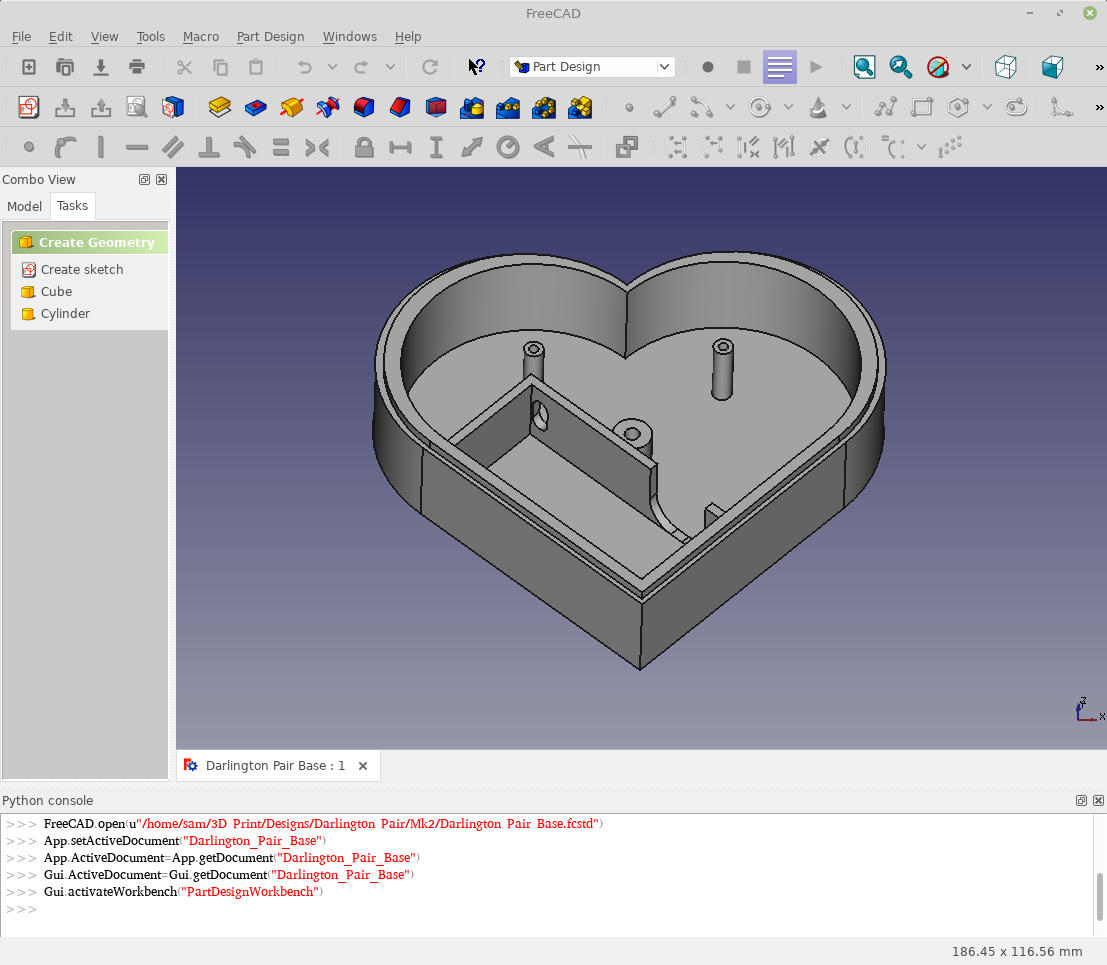This screenshot has width=1107, height=965.
Task: Click the New sketch icon in toolbar
Action: coord(29,107)
